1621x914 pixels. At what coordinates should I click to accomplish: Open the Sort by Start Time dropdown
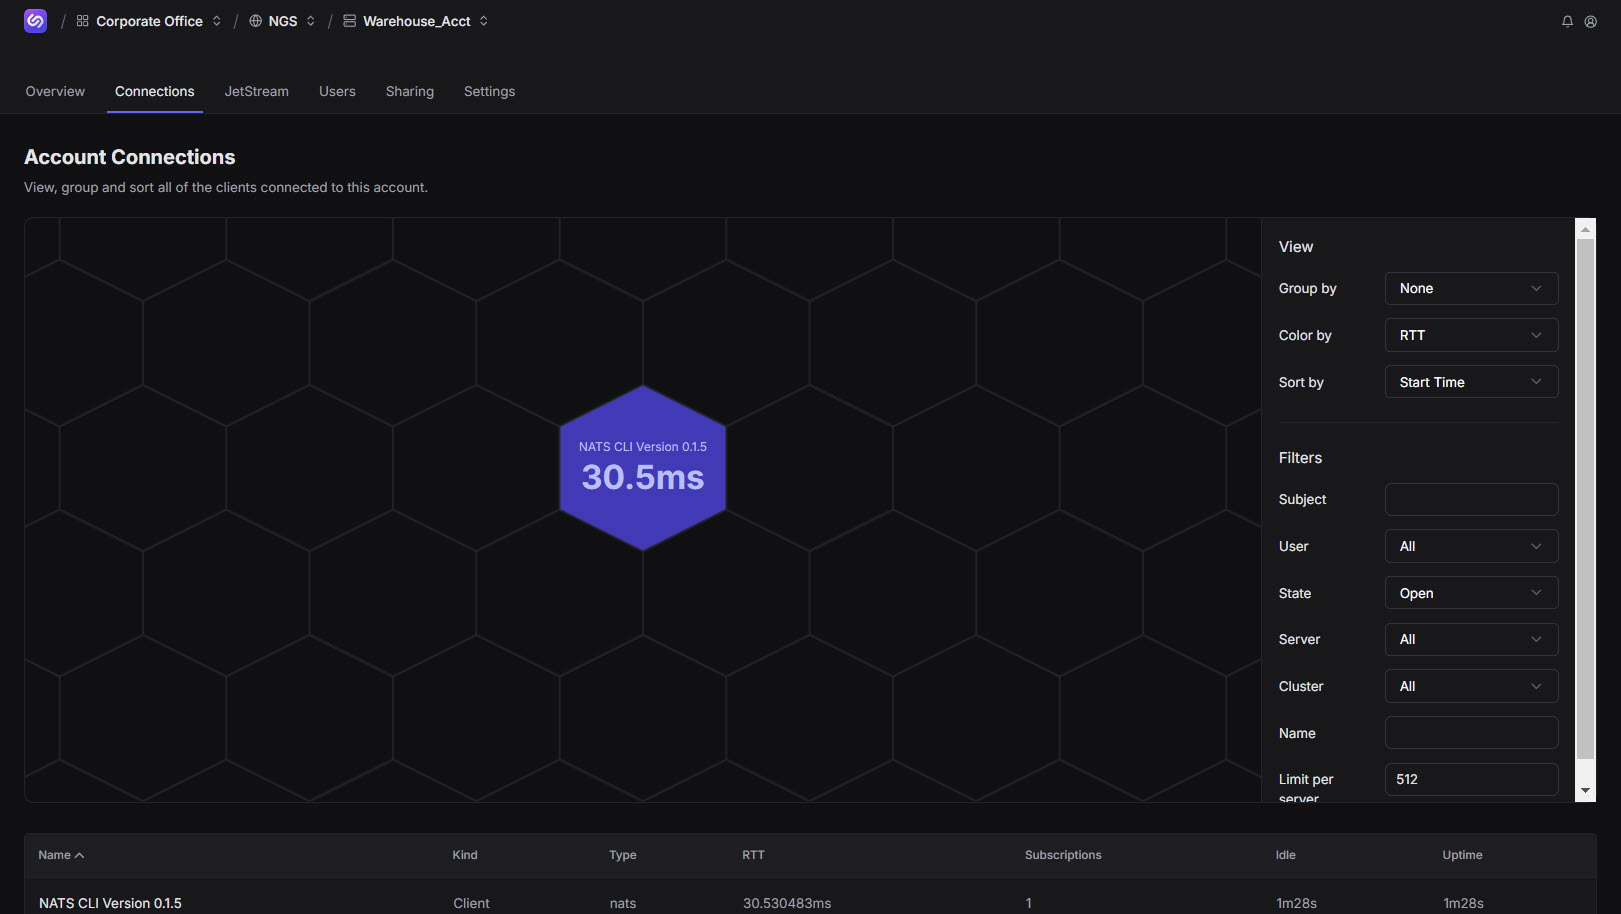pos(1471,382)
